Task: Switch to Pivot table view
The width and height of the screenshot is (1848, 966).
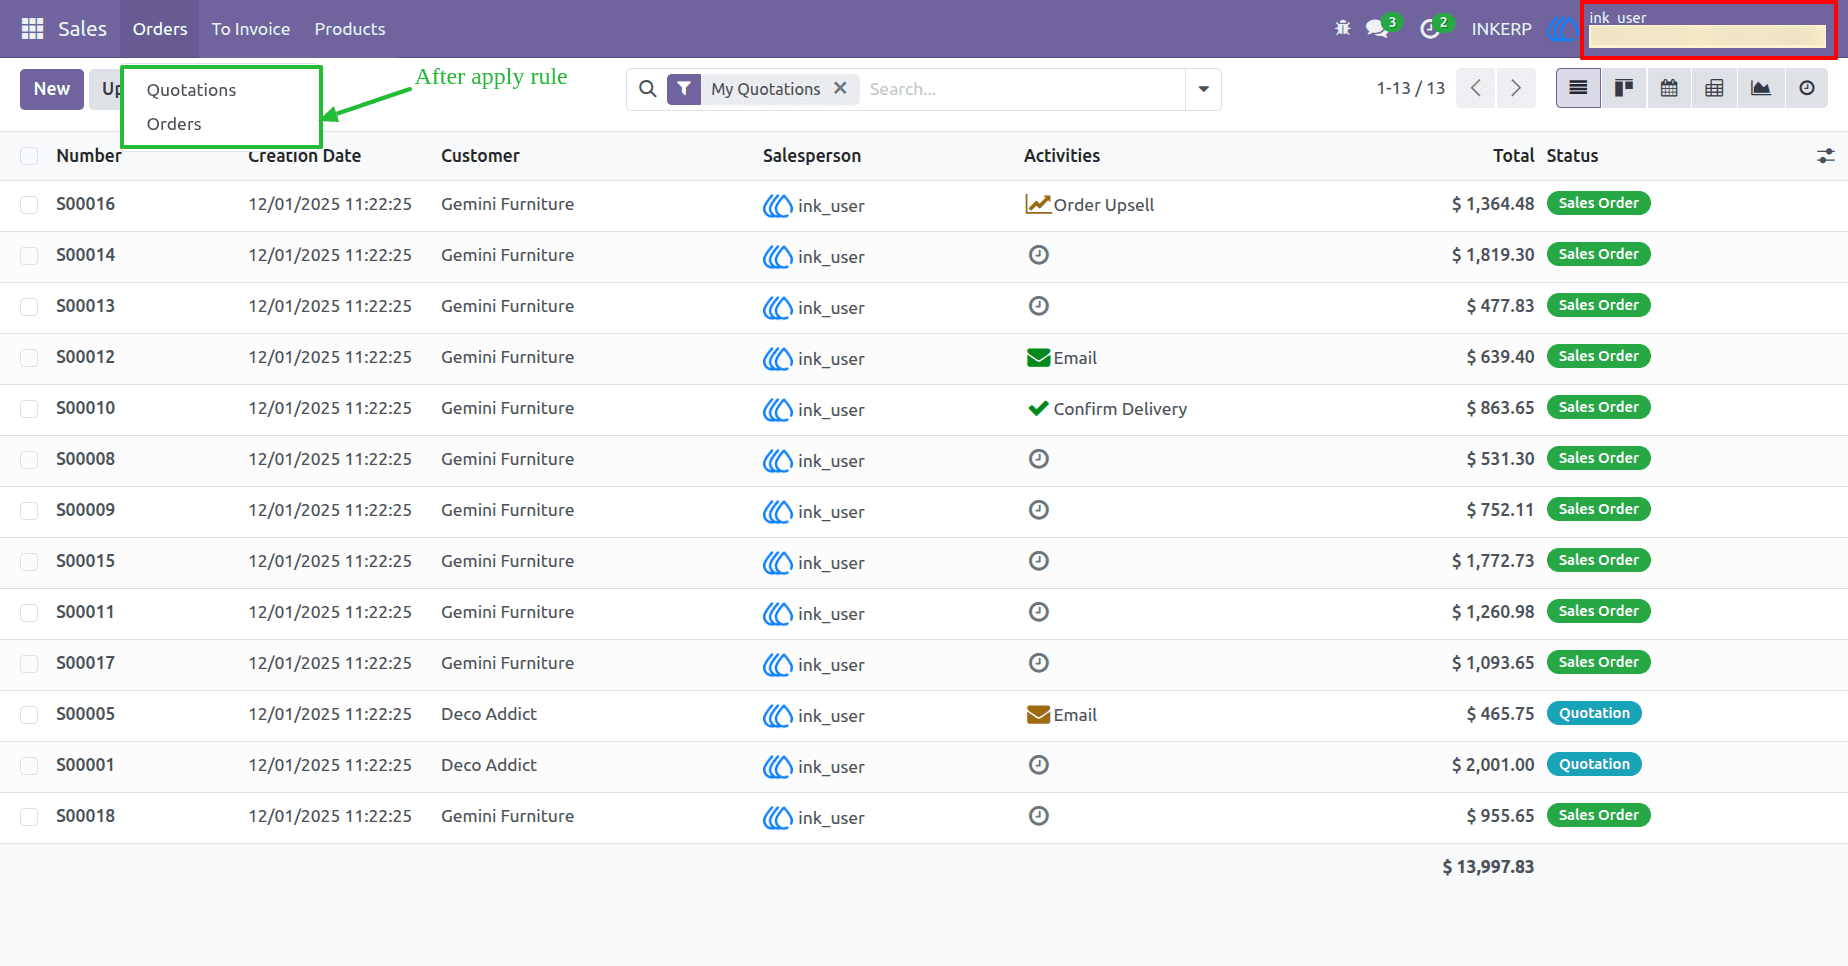Action: (1714, 88)
